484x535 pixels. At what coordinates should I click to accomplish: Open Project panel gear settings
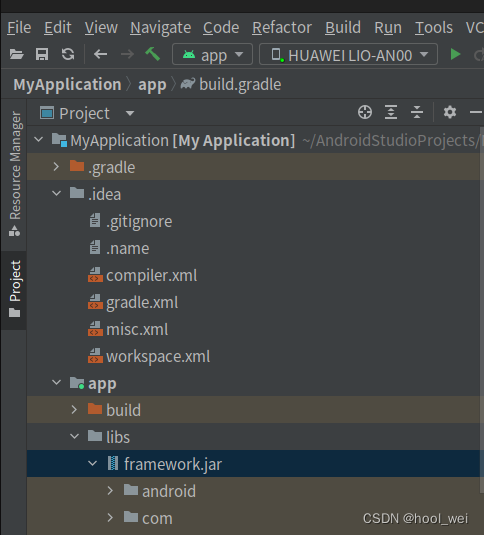pos(450,112)
